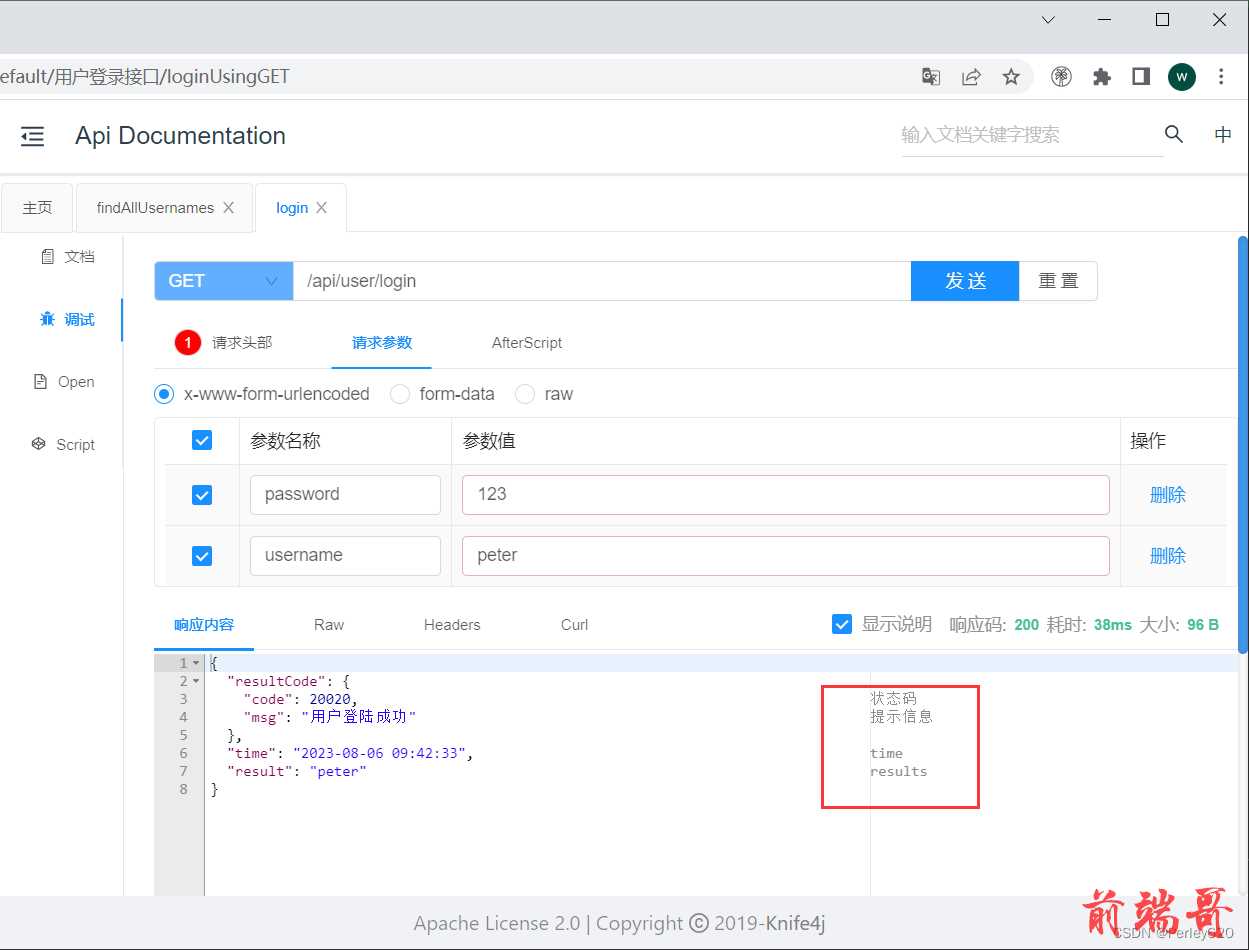Click the 大小 96 B value

coord(1203,625)
